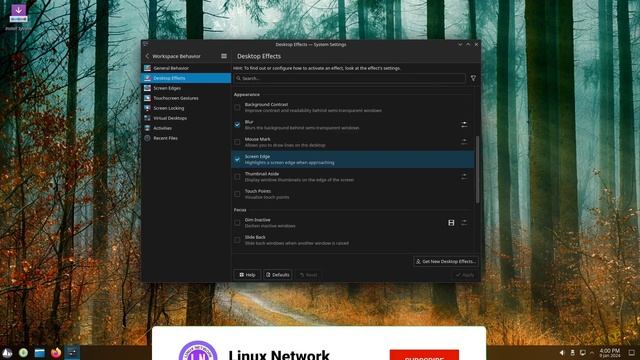Click the Apply button

465,275
